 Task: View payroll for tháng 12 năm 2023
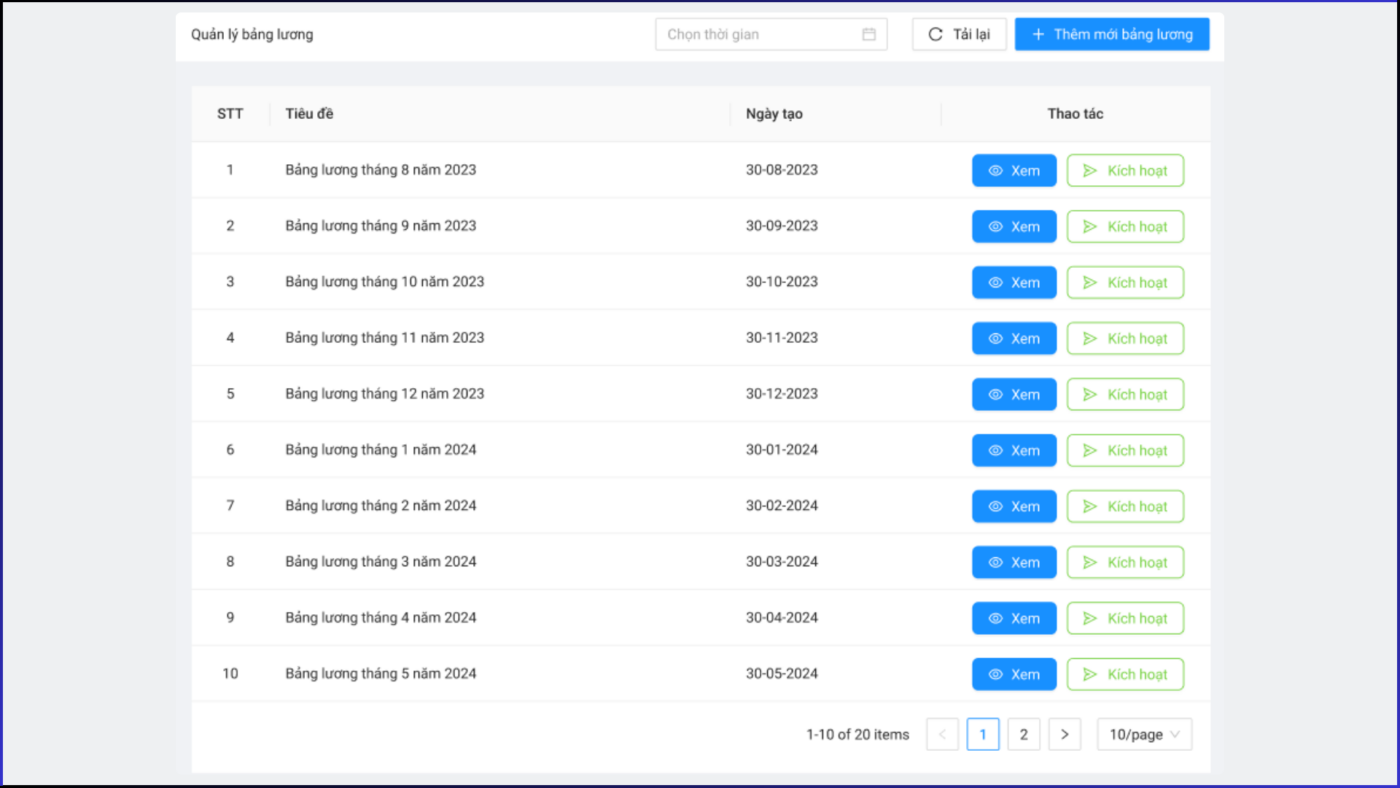1014,394
